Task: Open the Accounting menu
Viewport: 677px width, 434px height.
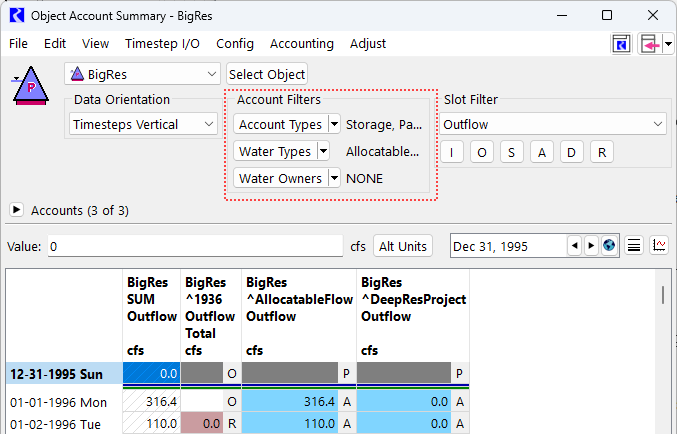Action: point(301,44)
